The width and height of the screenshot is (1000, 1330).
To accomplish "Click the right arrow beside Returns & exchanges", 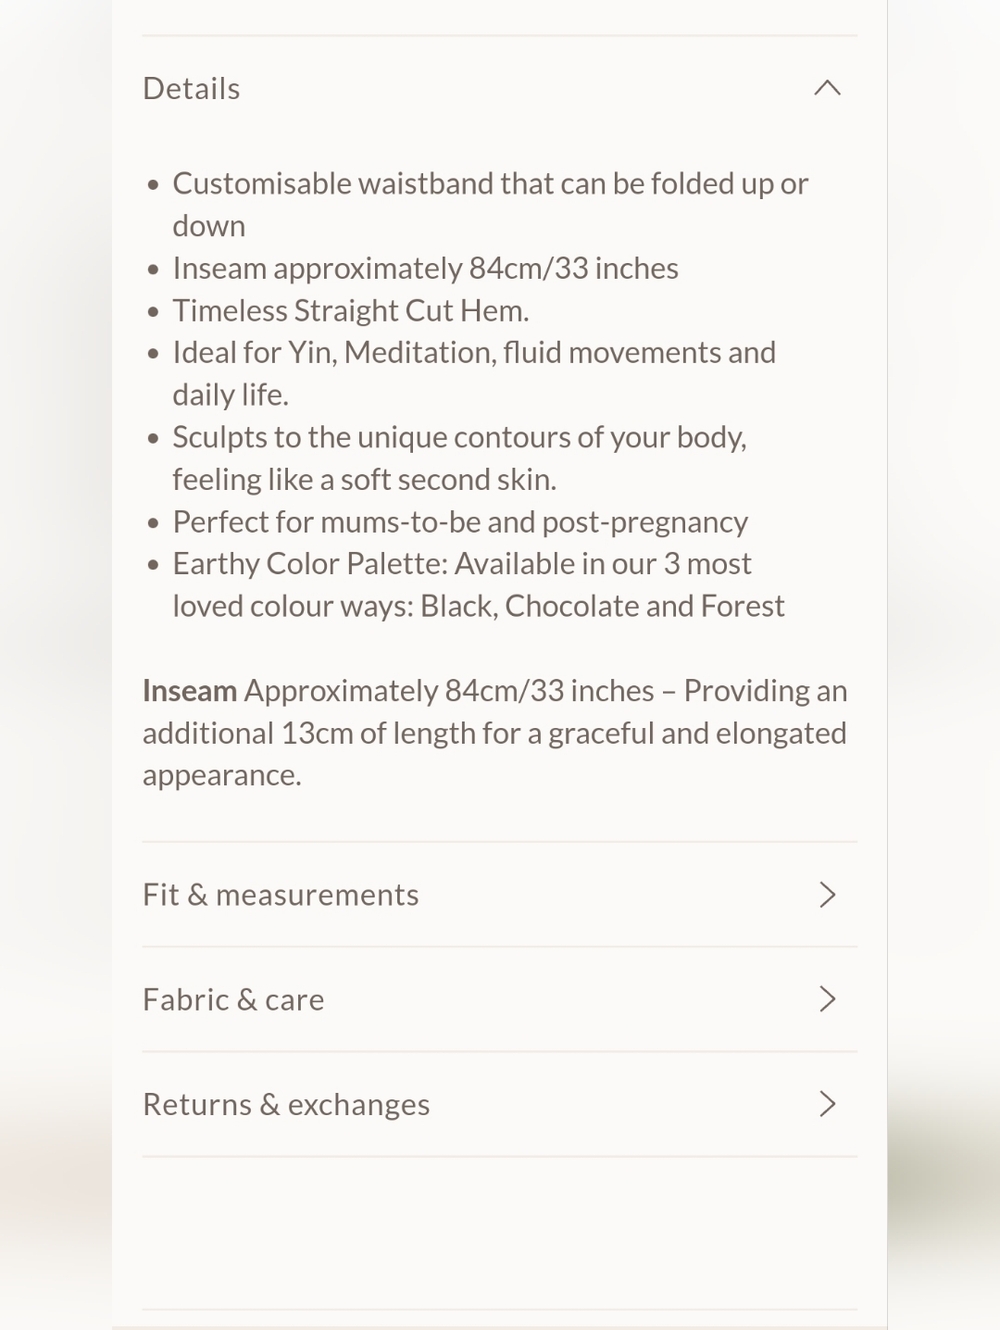I will click(827, 1104).
